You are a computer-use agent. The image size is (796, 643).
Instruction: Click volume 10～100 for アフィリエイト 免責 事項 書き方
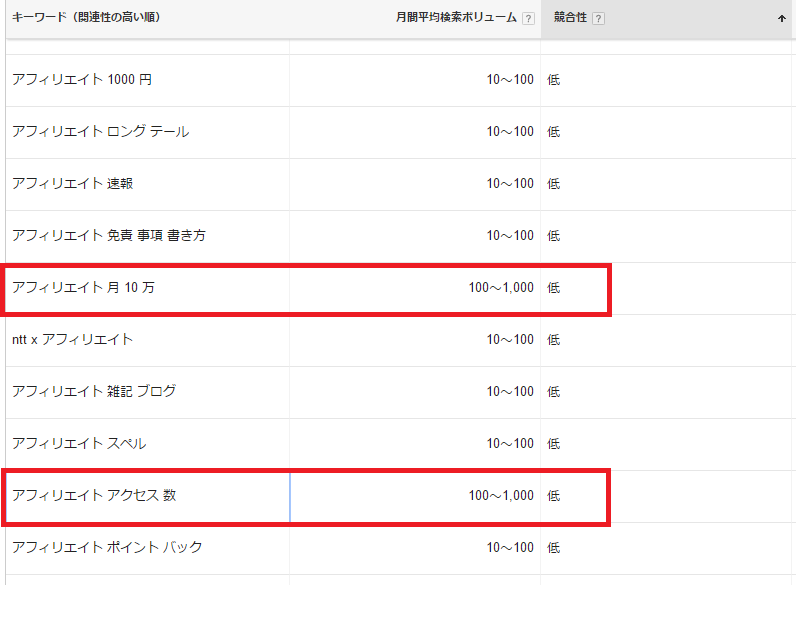pos(510,235)
